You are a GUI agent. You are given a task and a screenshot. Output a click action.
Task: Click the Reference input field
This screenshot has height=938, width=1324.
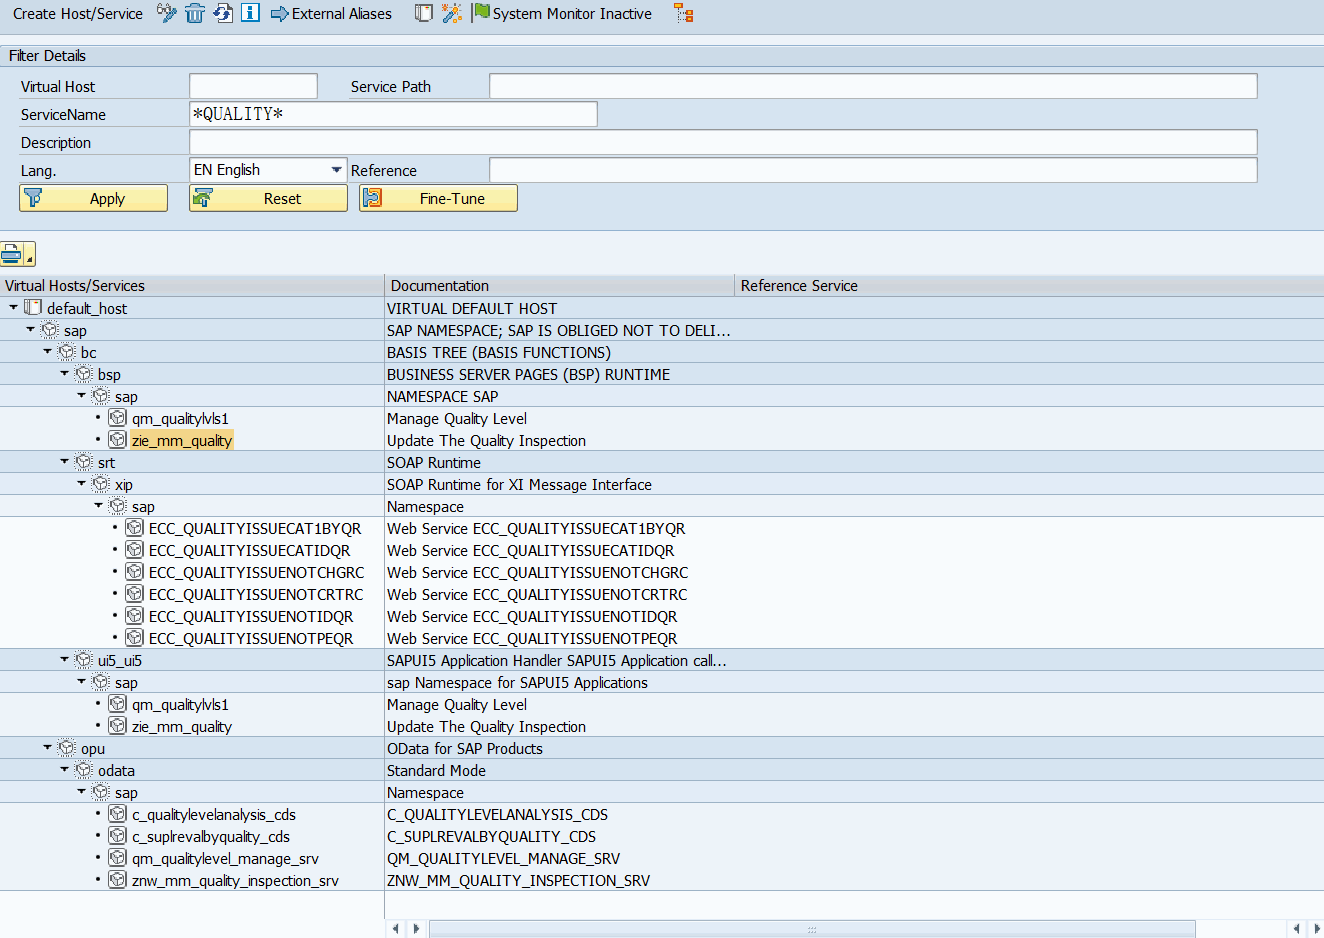873,170
